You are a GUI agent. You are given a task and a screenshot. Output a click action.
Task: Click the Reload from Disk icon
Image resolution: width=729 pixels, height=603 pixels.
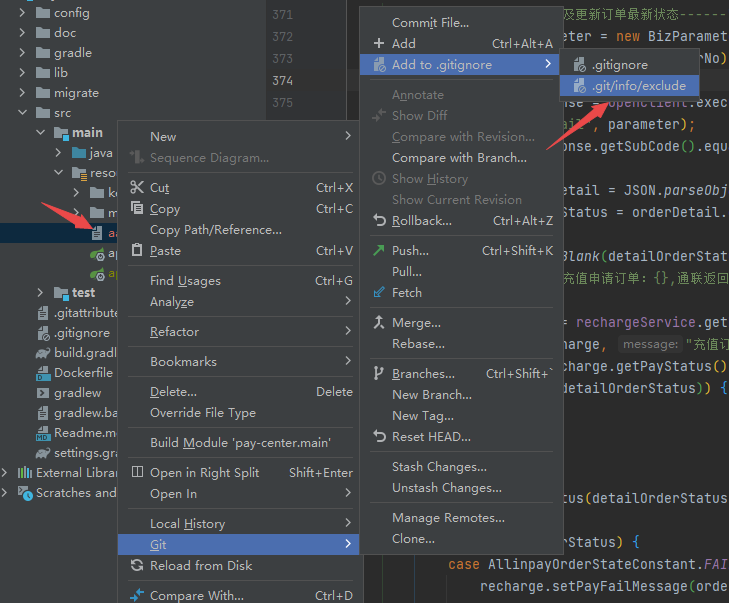(137, 565)
